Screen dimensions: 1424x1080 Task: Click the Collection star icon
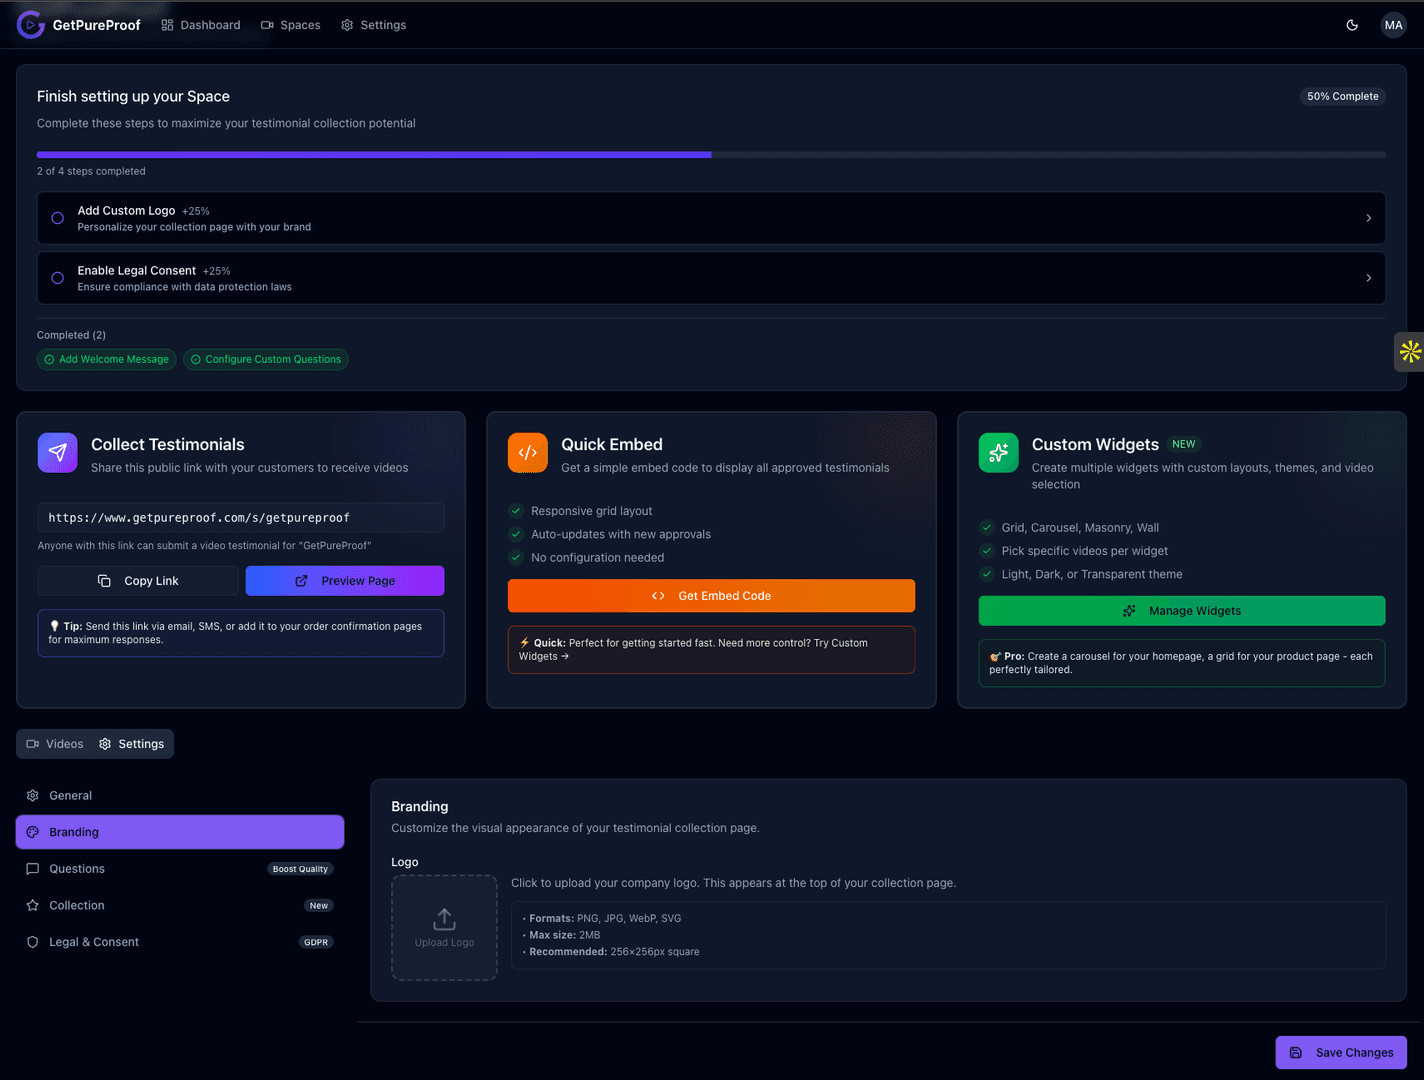[32, 906]
